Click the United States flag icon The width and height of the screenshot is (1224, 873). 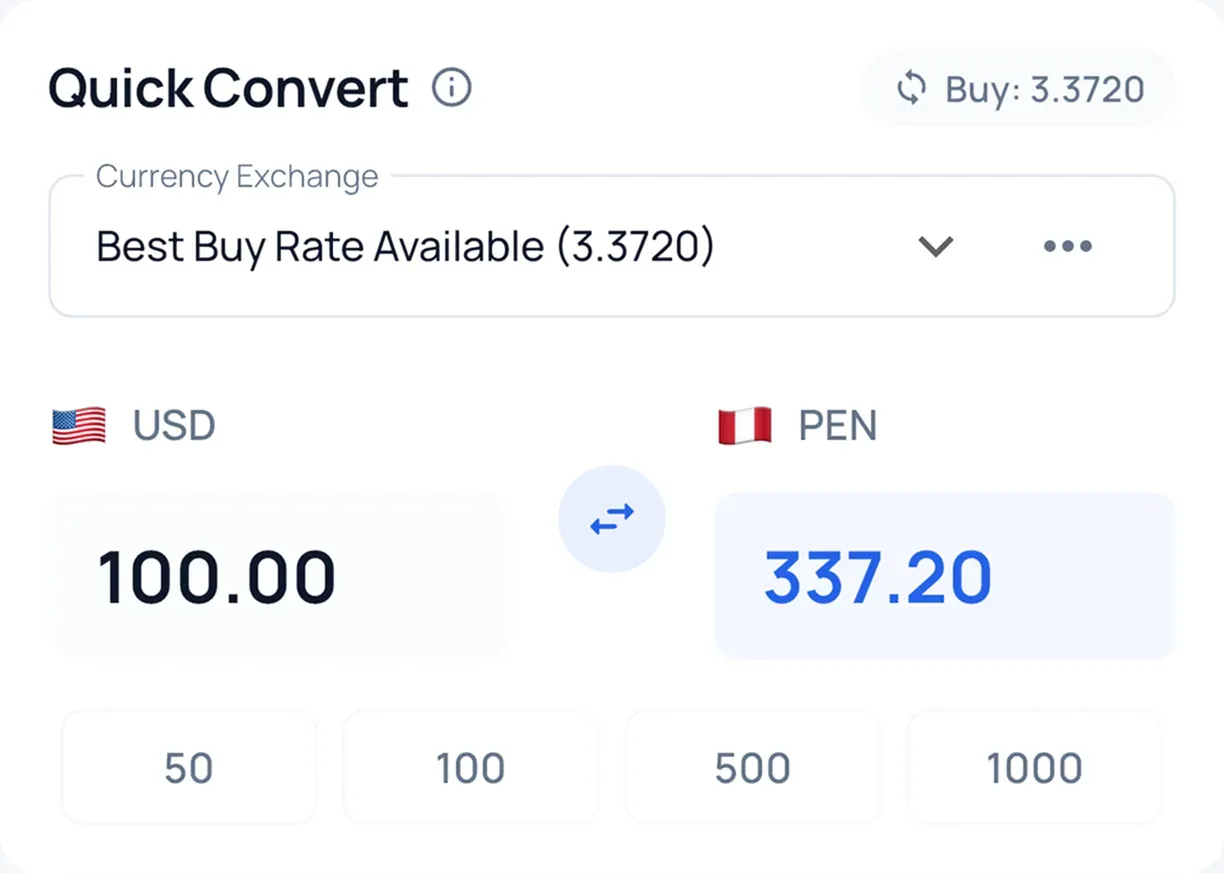pos(79,426)
